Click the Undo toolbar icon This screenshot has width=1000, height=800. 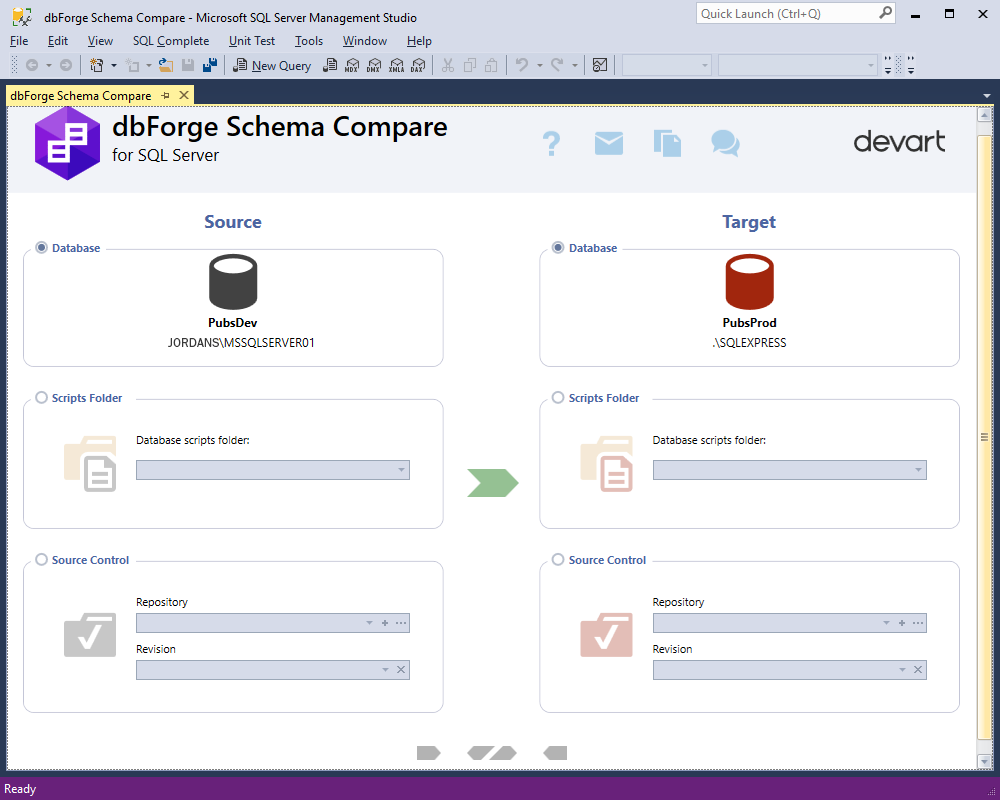(x=522, y=65)
